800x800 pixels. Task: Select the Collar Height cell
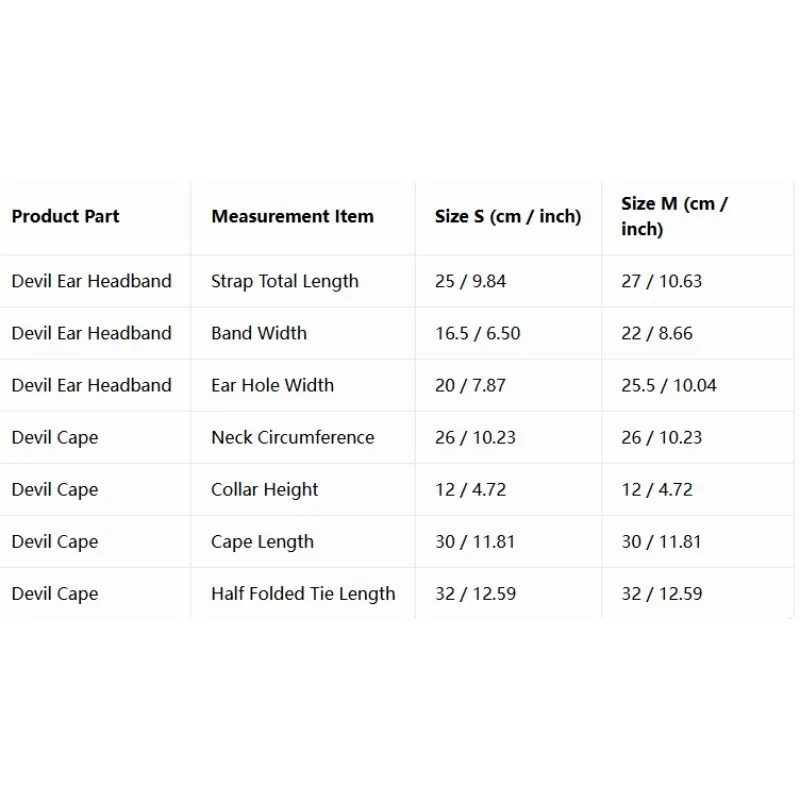click(265, 490)
